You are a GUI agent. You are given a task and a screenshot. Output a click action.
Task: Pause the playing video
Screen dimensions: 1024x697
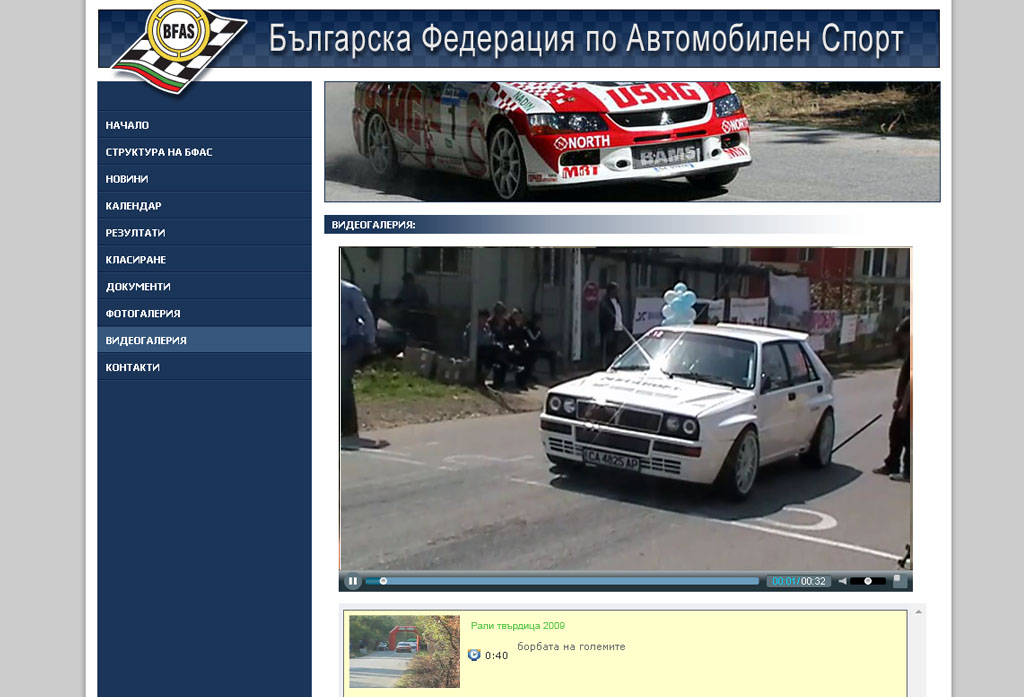353,581
